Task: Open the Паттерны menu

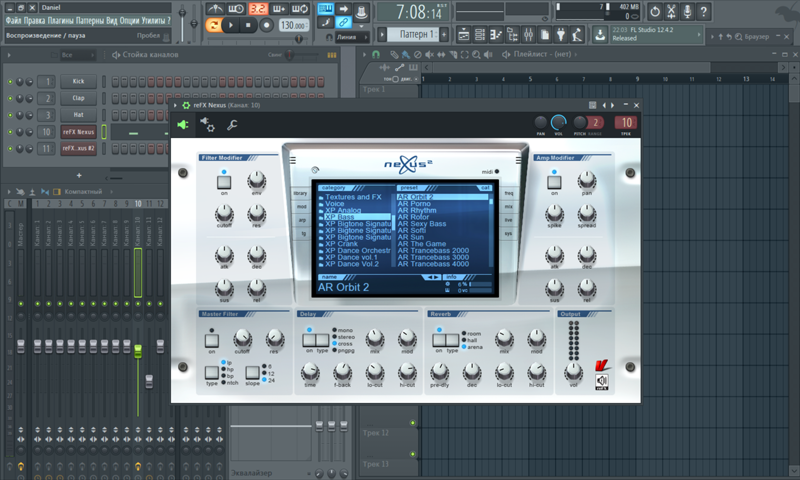Action: click(x=90, y=20)
